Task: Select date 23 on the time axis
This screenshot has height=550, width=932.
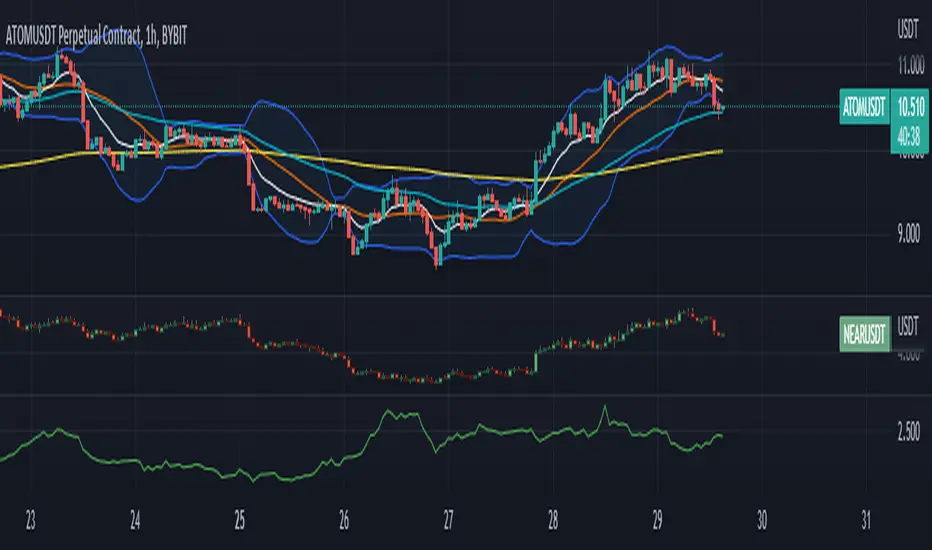Action: coord(30,520)
